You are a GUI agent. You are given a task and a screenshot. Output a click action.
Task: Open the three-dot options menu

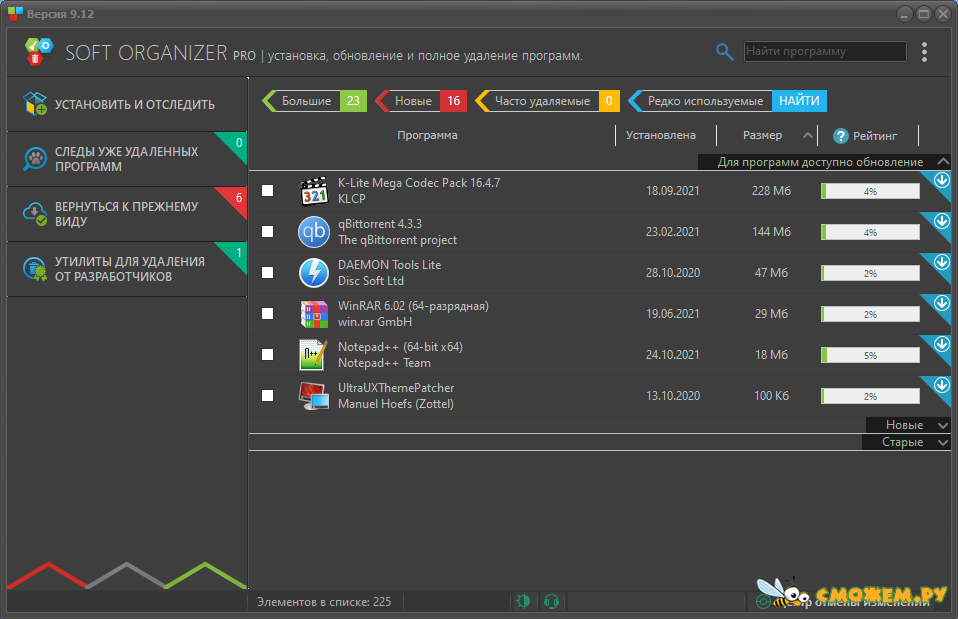click(x=924, y=52)
